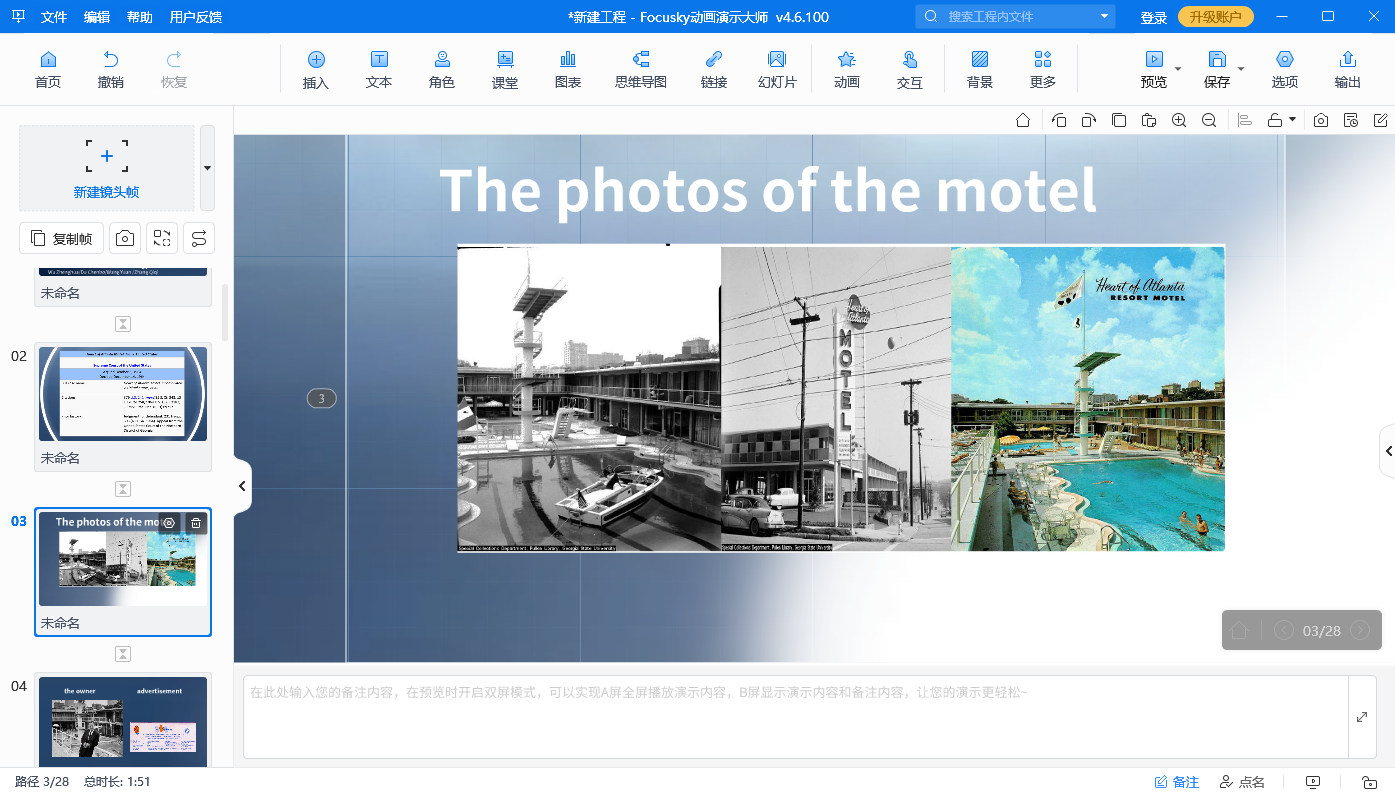Click transition hourglass between frames 02 and 03
This screenshot has width=1395, height=793.
tap(123, 489)
